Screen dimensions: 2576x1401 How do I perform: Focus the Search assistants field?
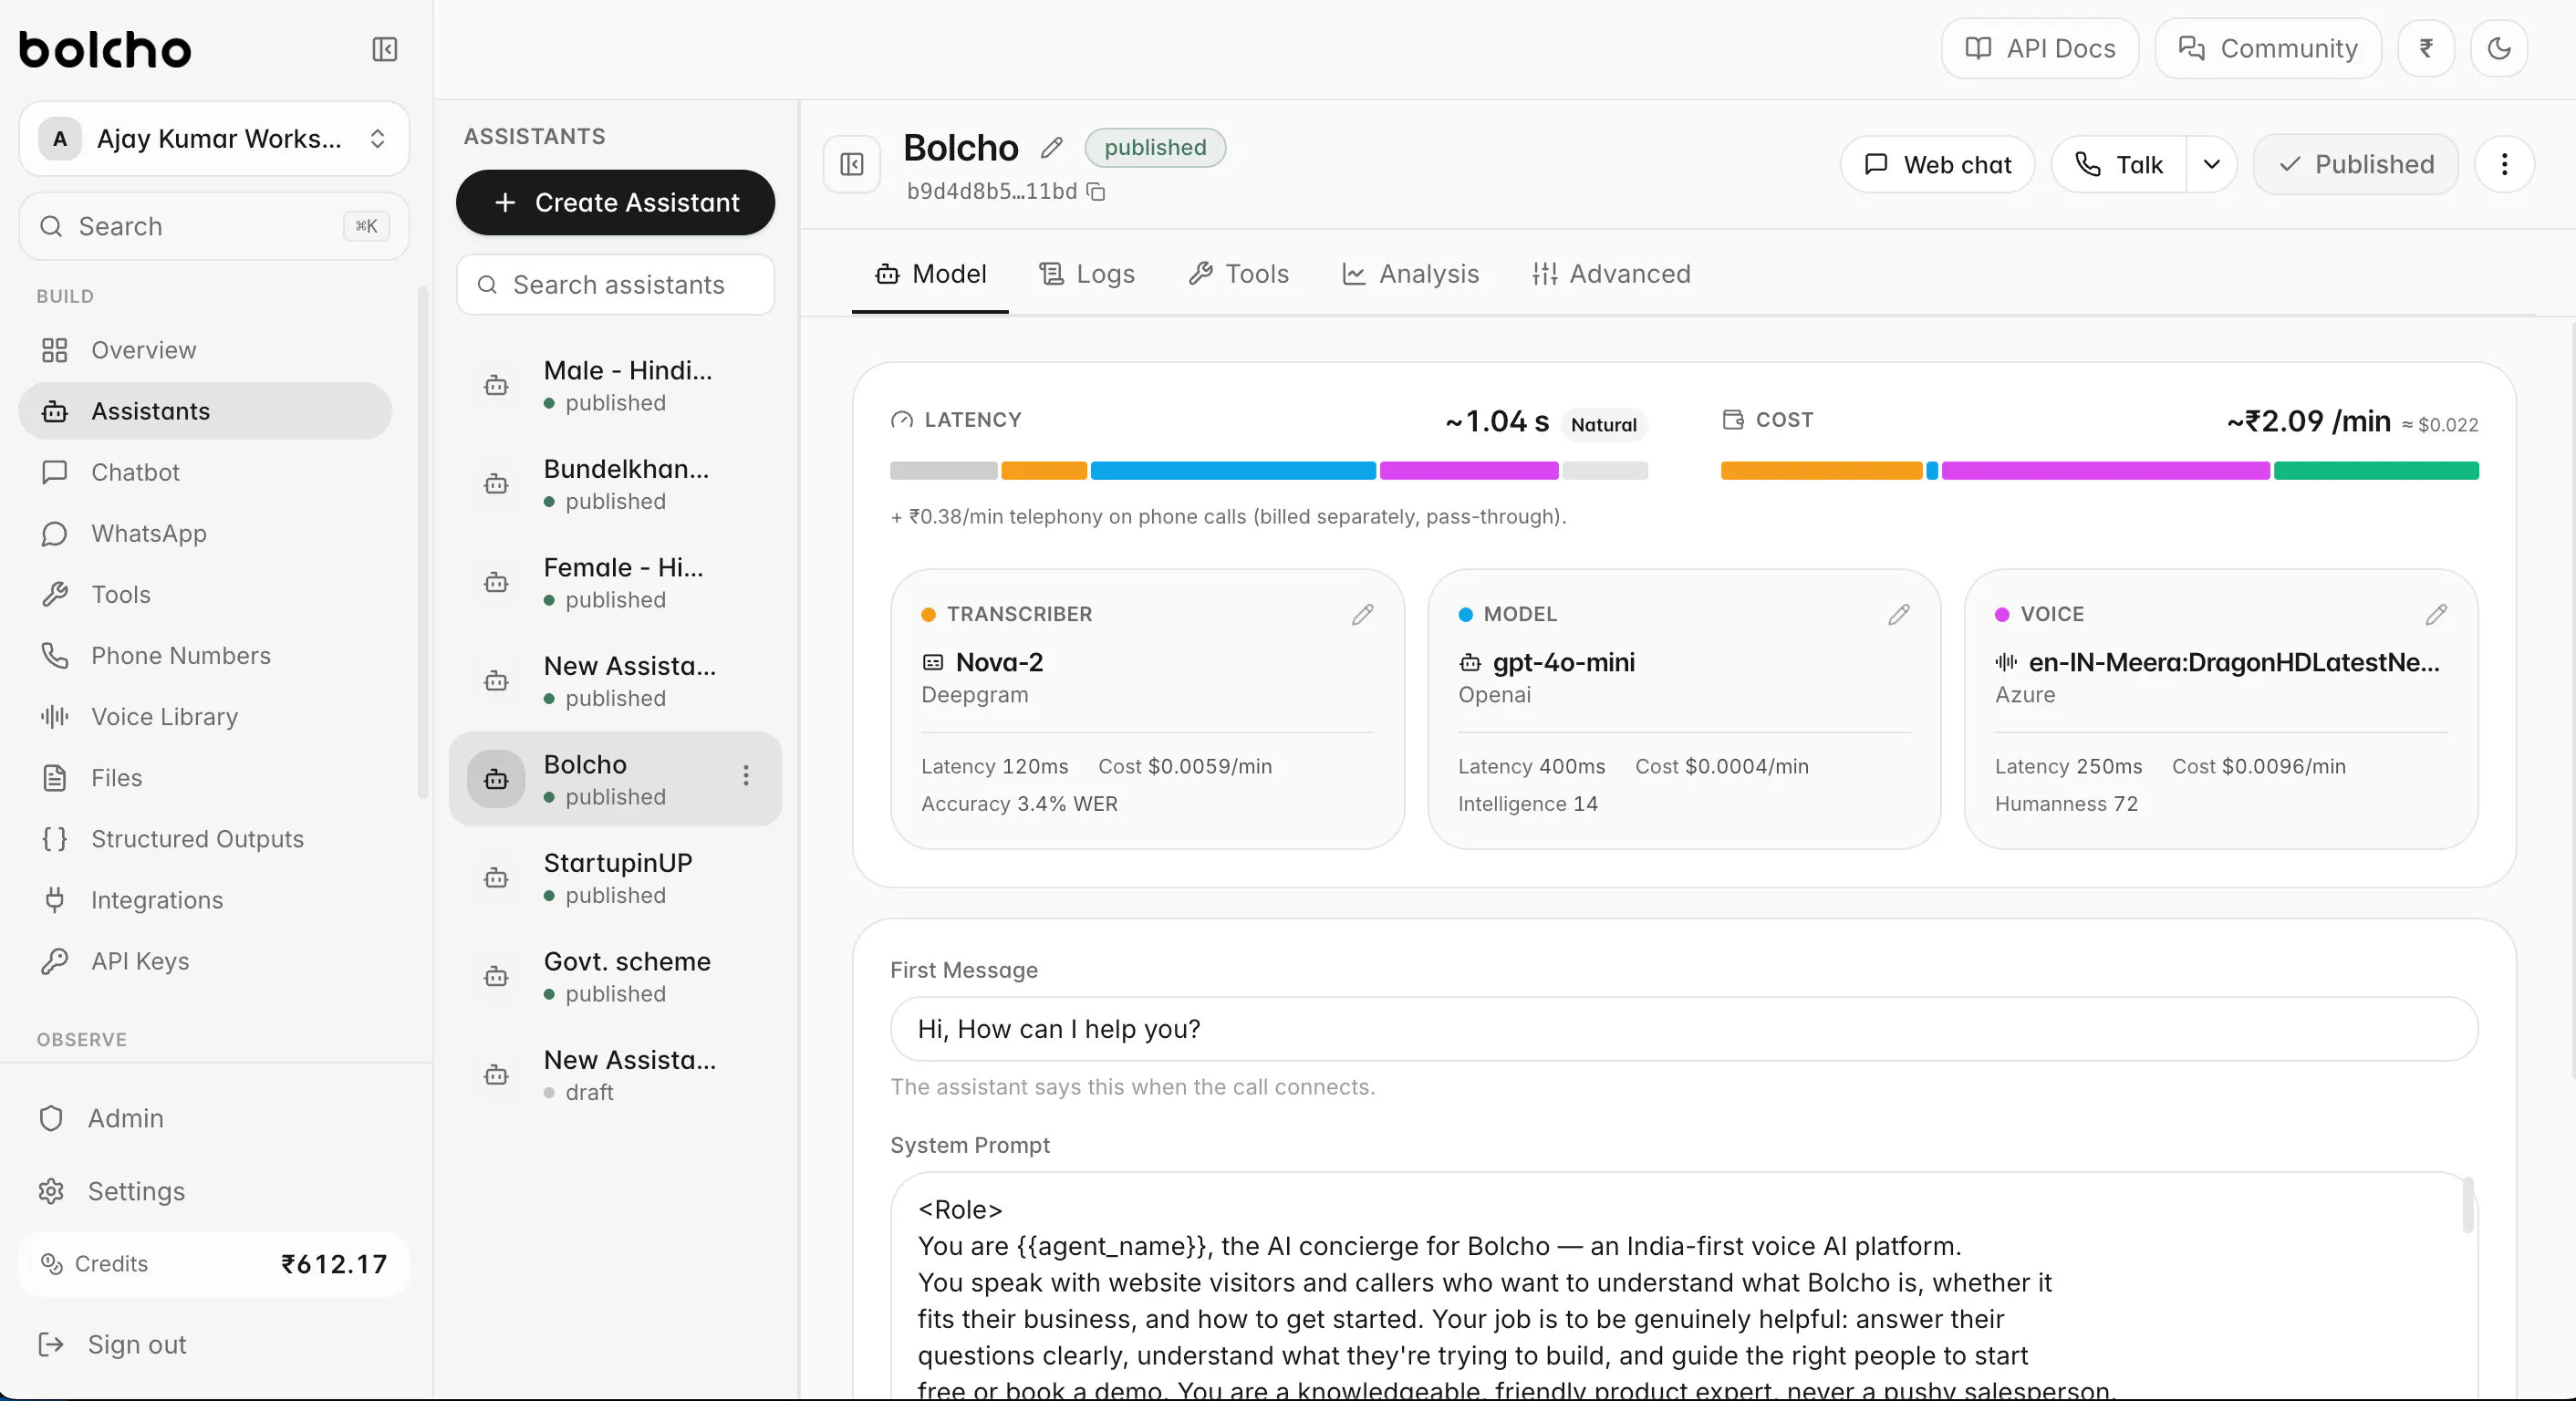click(x=615, y=285)
